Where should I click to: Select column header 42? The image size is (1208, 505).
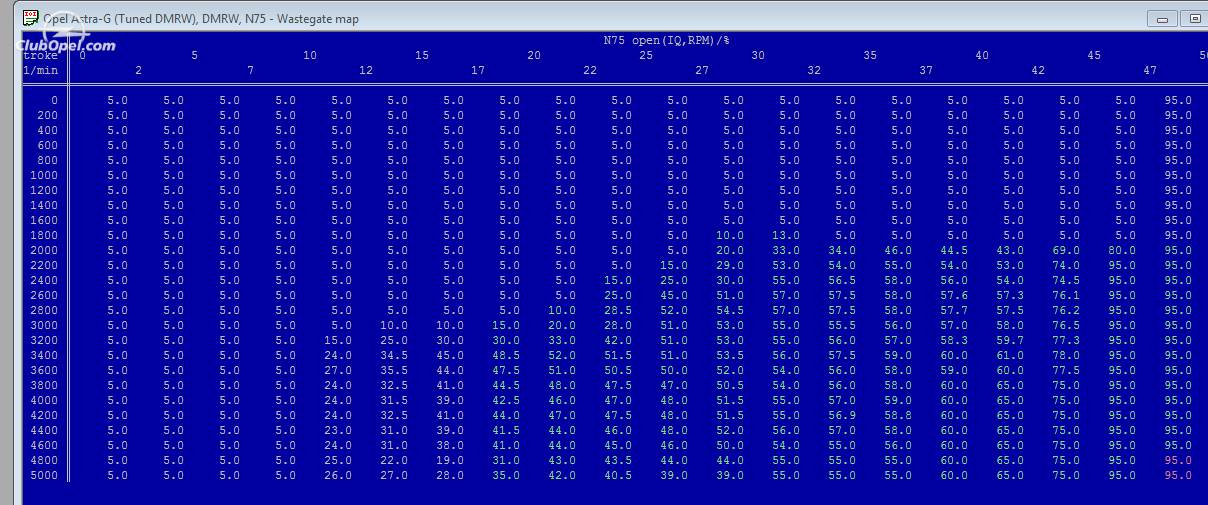point(1038,71)
